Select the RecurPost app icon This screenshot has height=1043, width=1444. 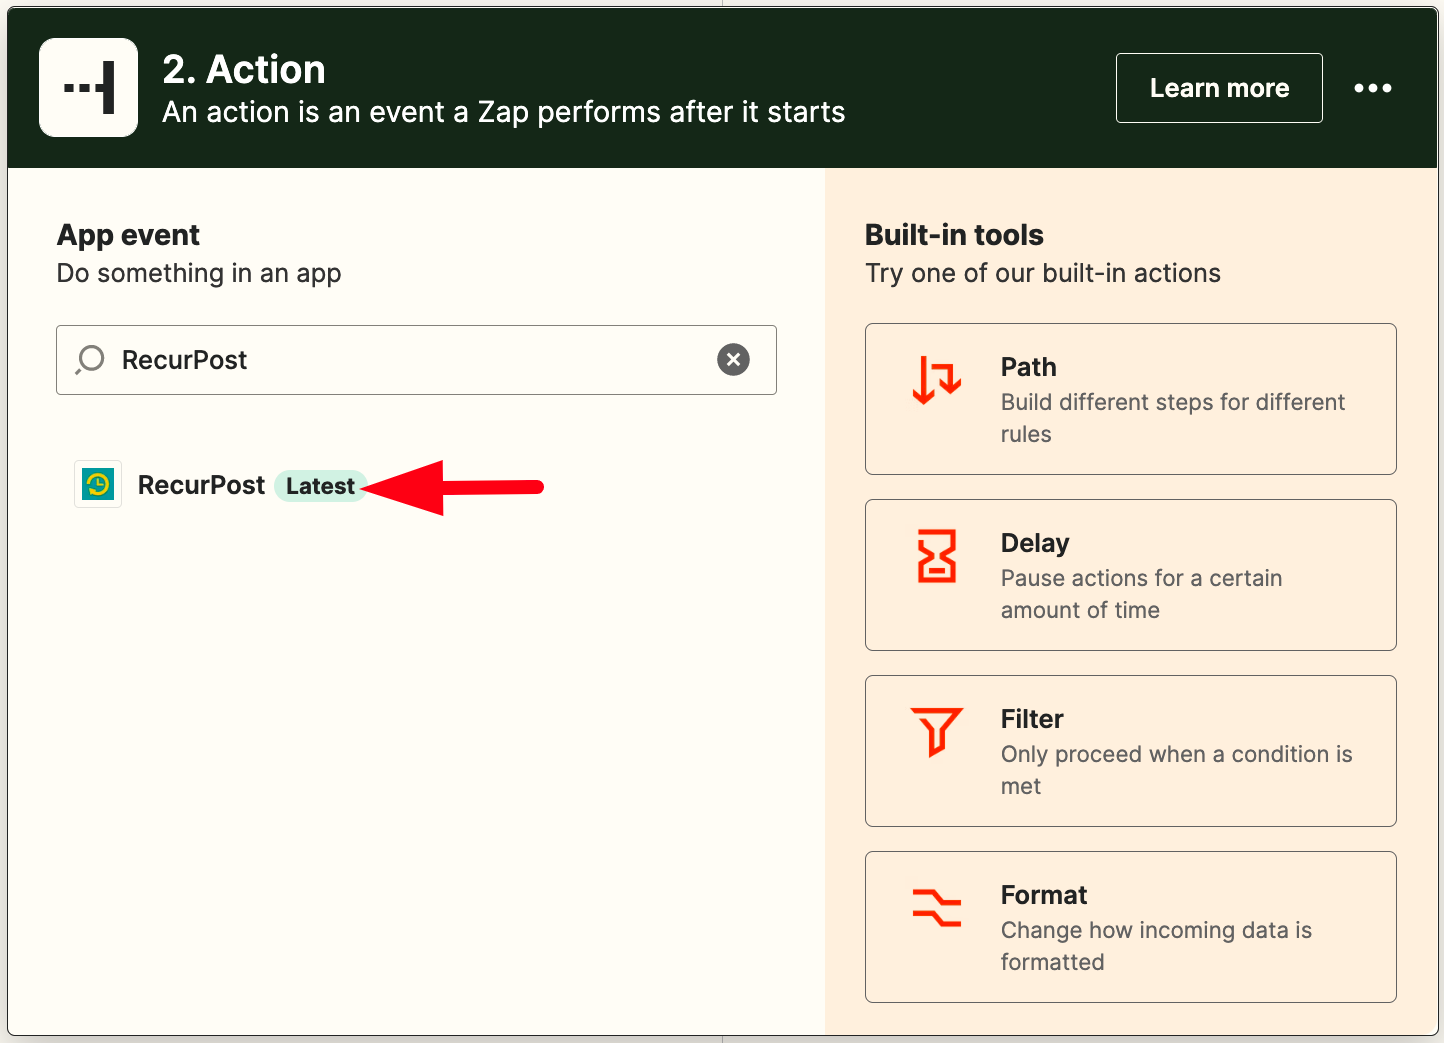(x=98, y=484)
